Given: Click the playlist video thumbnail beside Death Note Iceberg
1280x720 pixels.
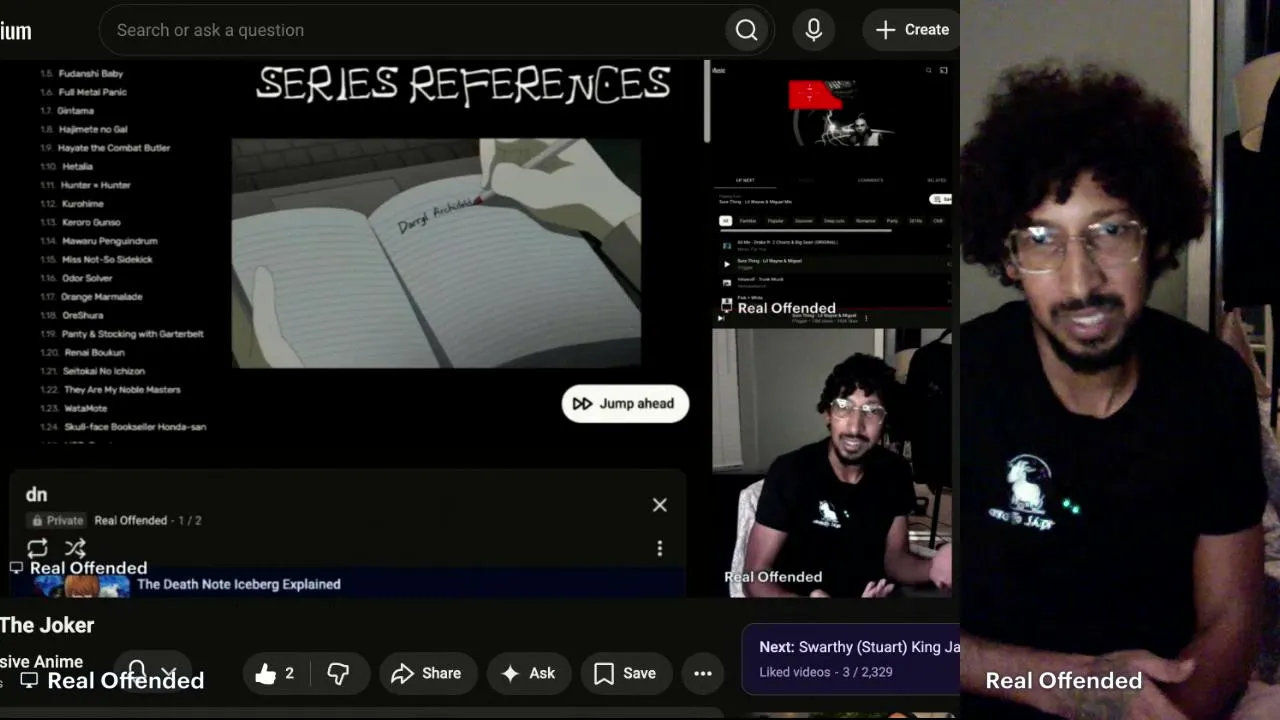Looking at the screenshot, I should click(83, 586).
